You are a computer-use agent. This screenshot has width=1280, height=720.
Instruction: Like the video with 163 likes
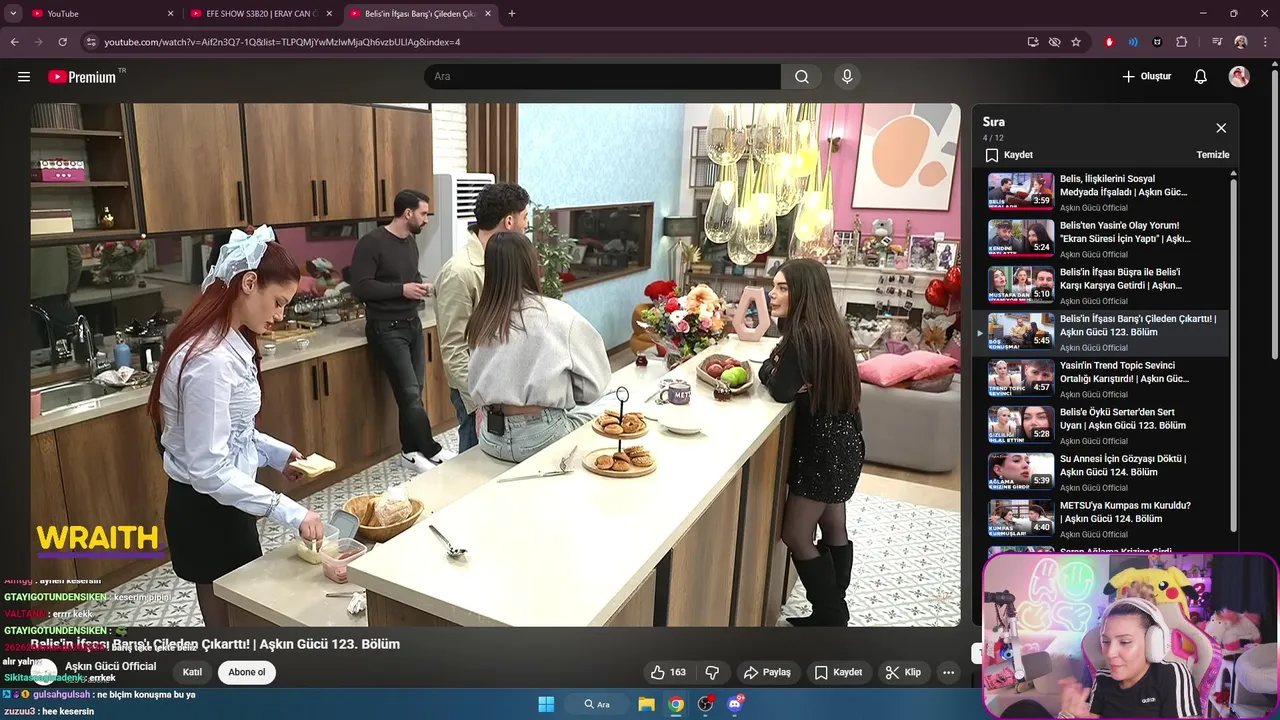coord(668,672)
